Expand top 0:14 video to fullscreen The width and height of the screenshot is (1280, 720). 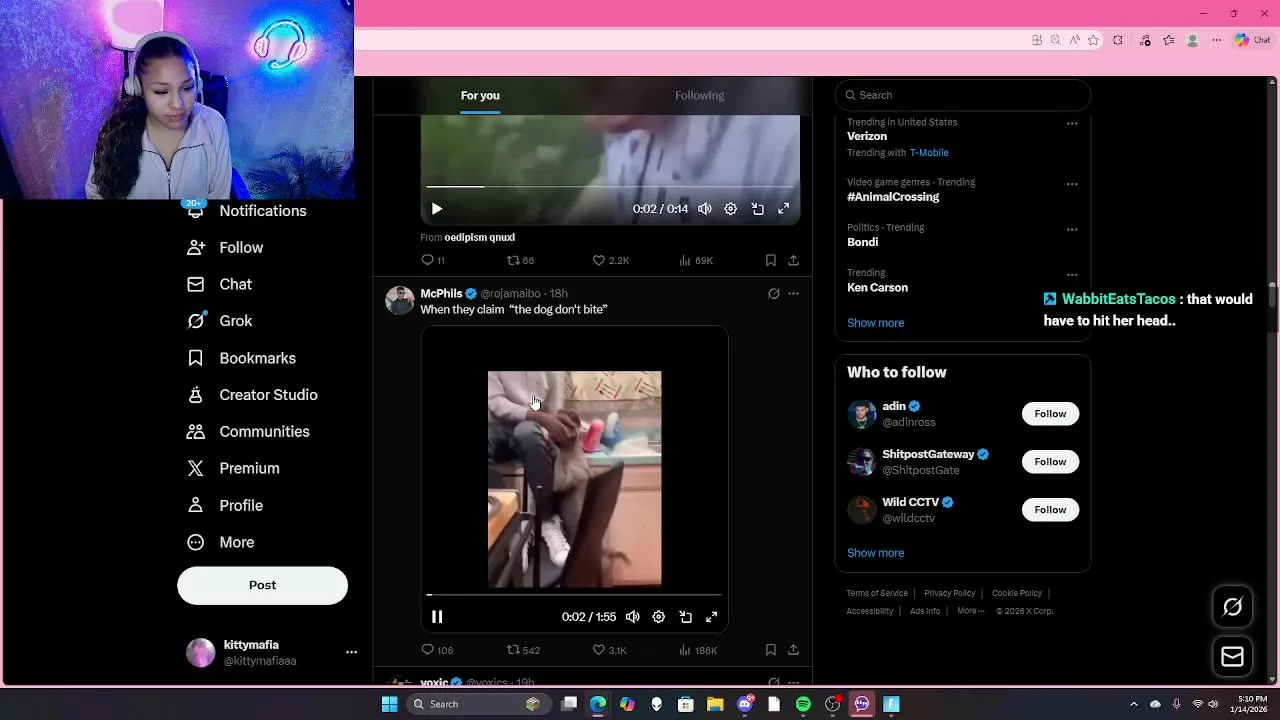click(x=784, y=209)
